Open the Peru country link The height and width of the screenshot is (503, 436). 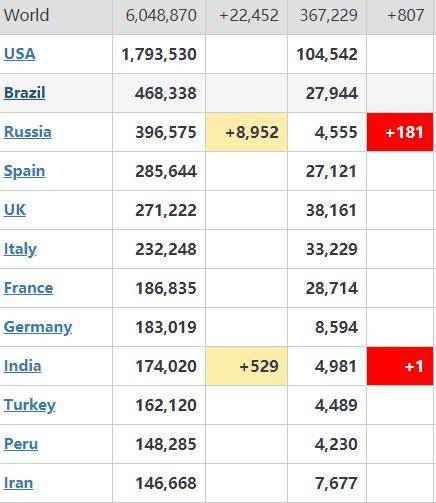pos(21,444)
